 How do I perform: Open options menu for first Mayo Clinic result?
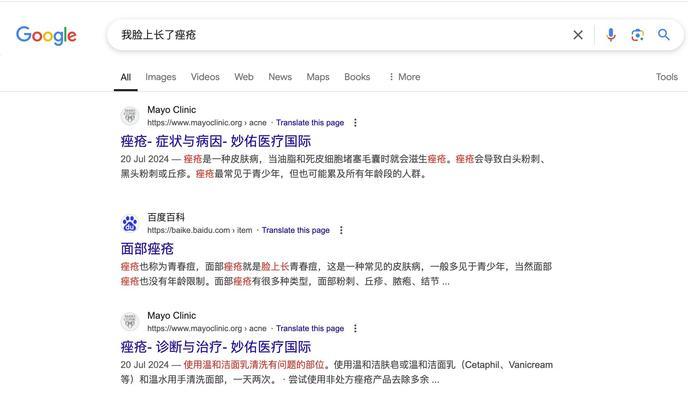[x=355, y=123]
